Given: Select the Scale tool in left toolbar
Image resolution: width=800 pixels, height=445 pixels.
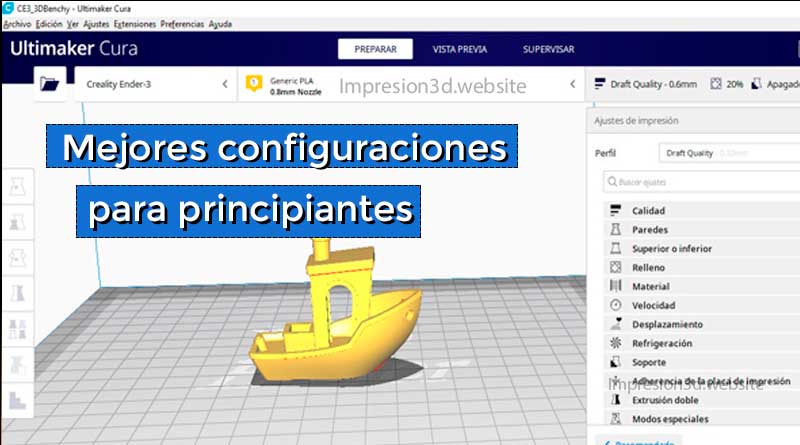Looking at the screenshot, I should tap(17, 222).
